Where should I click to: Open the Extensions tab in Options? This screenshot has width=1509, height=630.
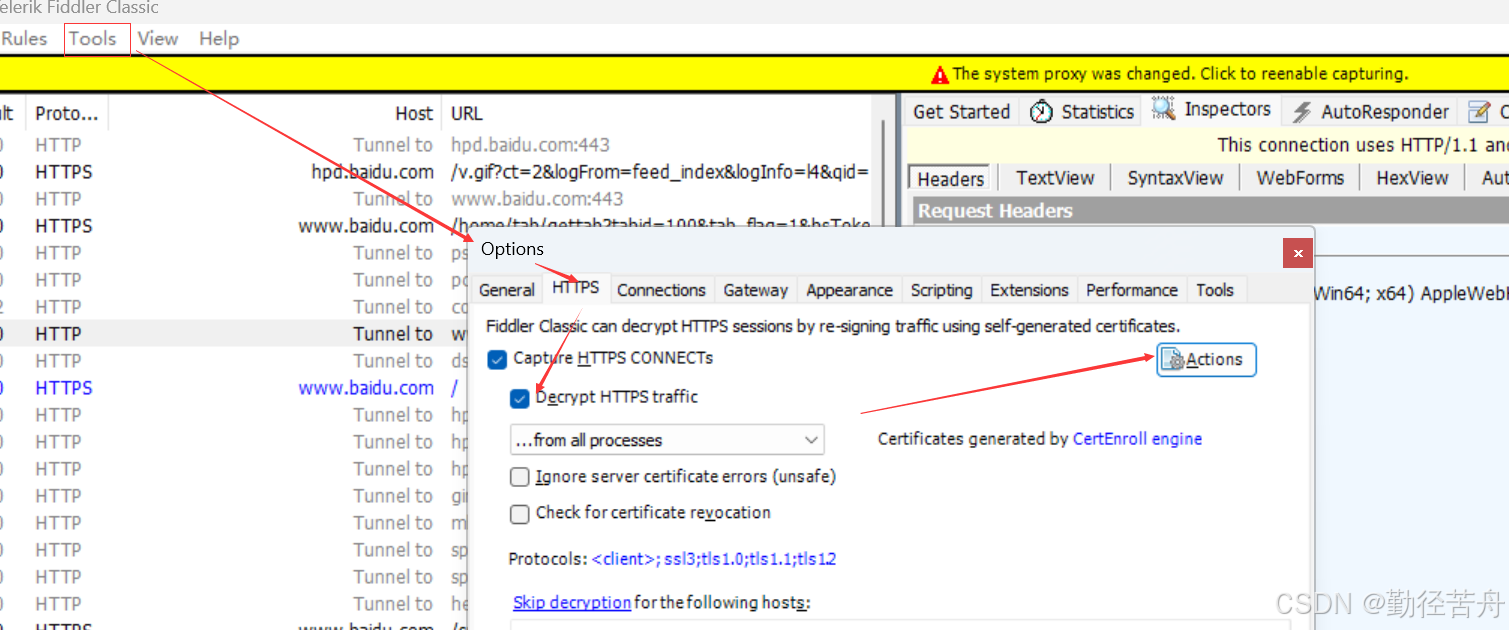1029,290
